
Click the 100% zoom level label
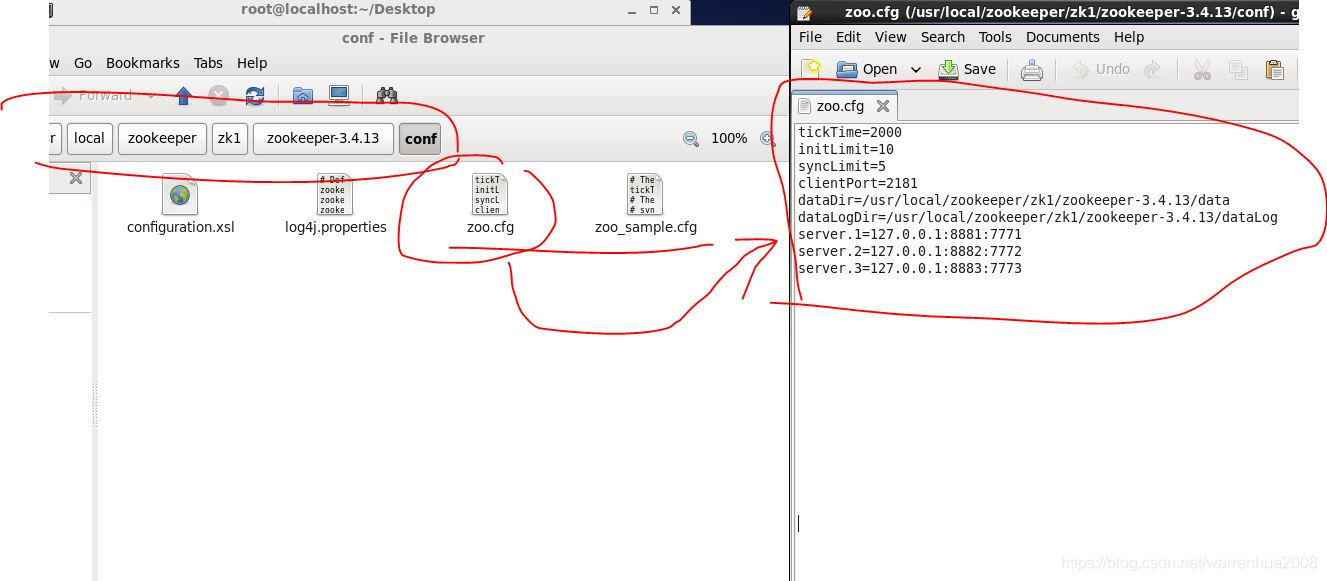tap(729, 139)
